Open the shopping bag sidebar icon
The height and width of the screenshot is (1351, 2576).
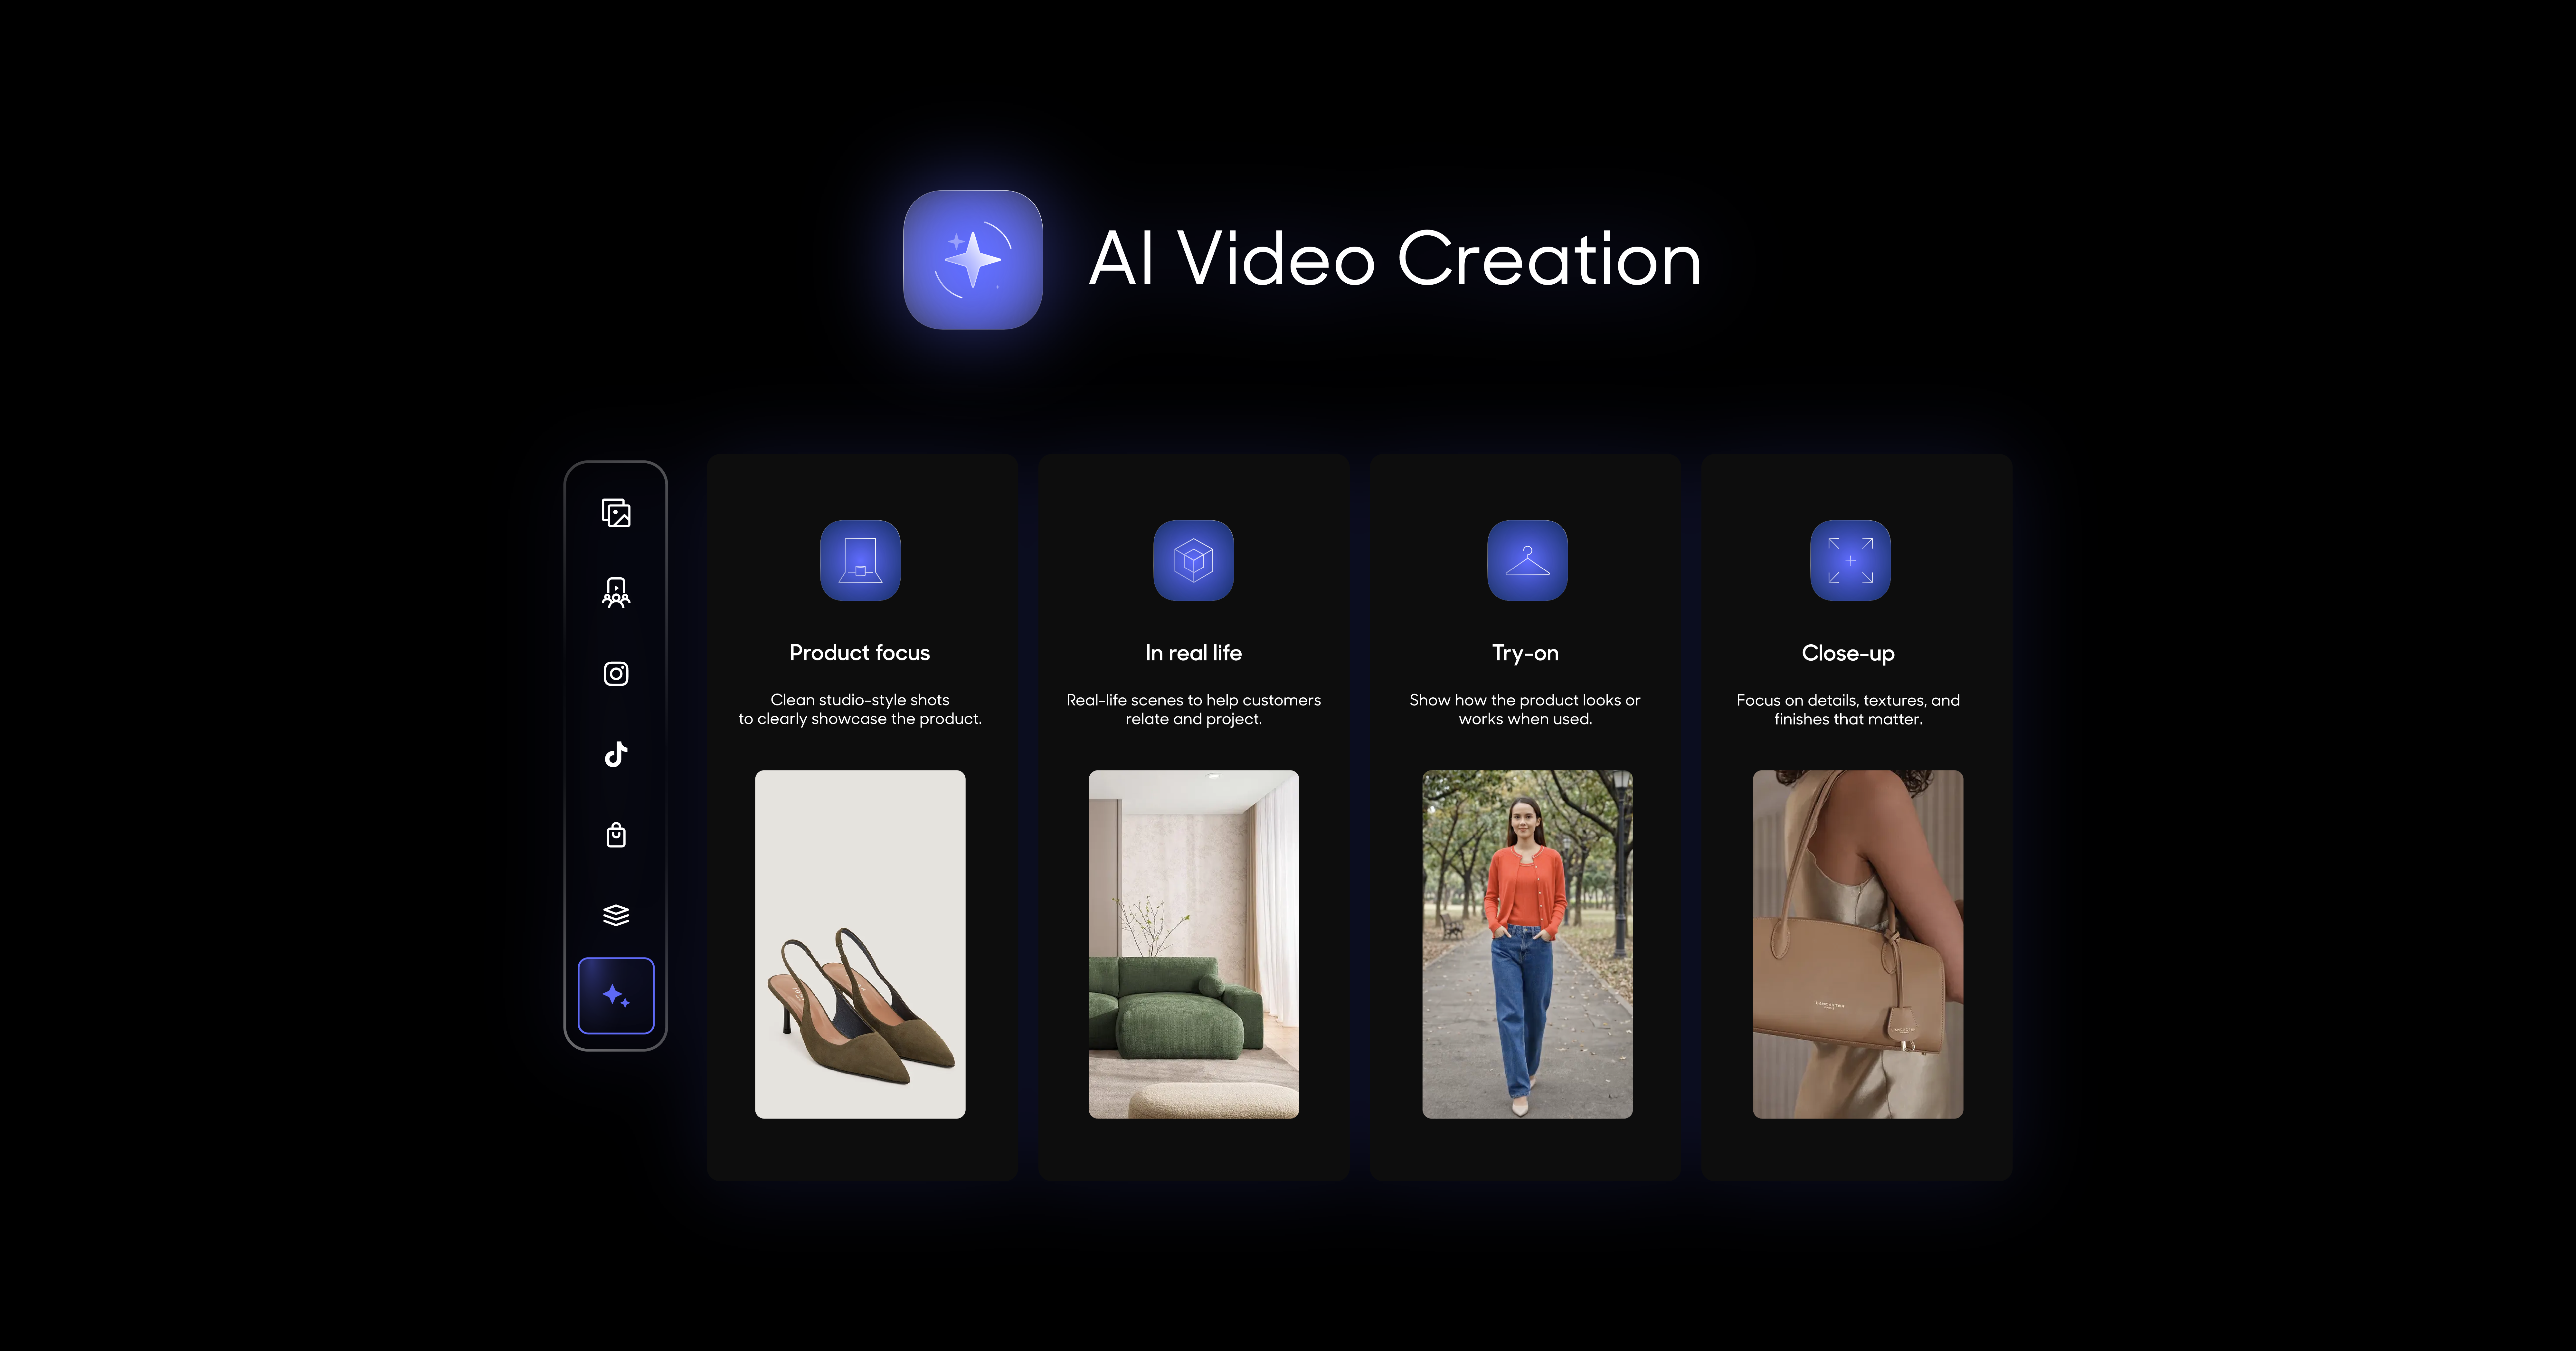616,835
